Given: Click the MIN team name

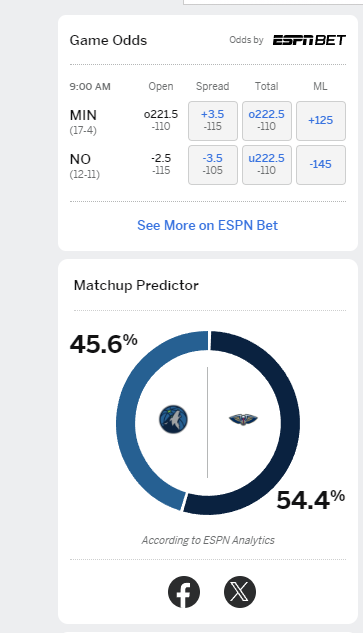Looking at the screenshot, I should tap(83, 115).
